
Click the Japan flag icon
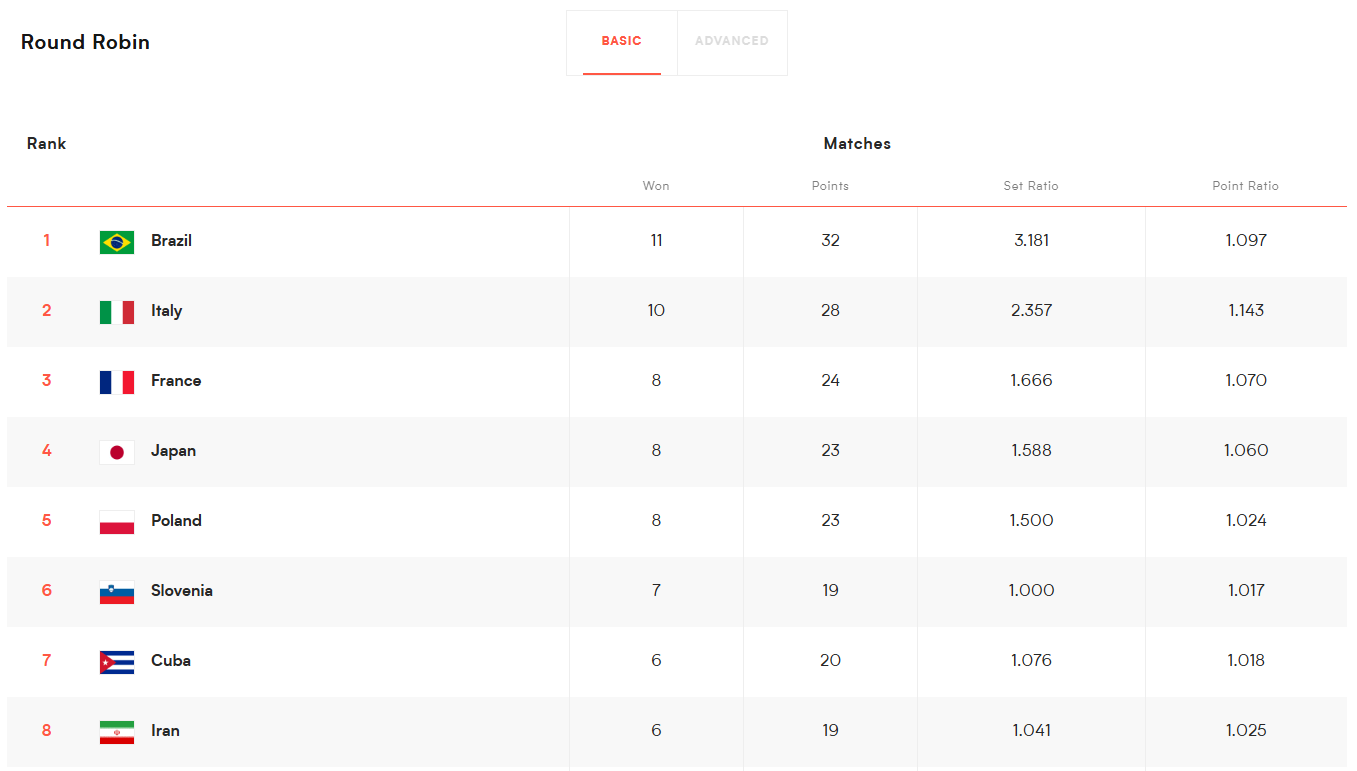click(117, 452)
